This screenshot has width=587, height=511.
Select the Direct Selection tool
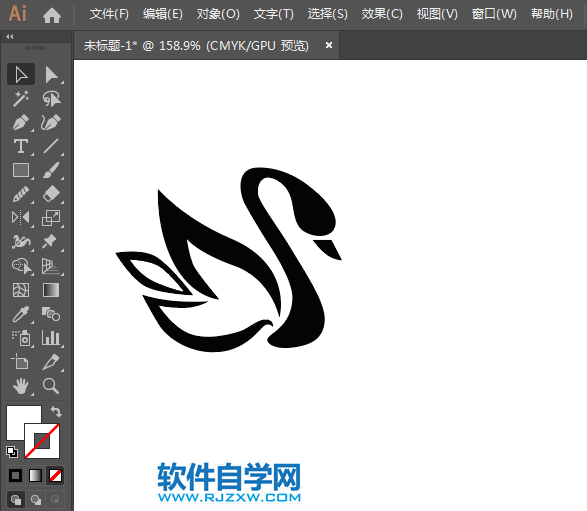[x=51, y=74]
